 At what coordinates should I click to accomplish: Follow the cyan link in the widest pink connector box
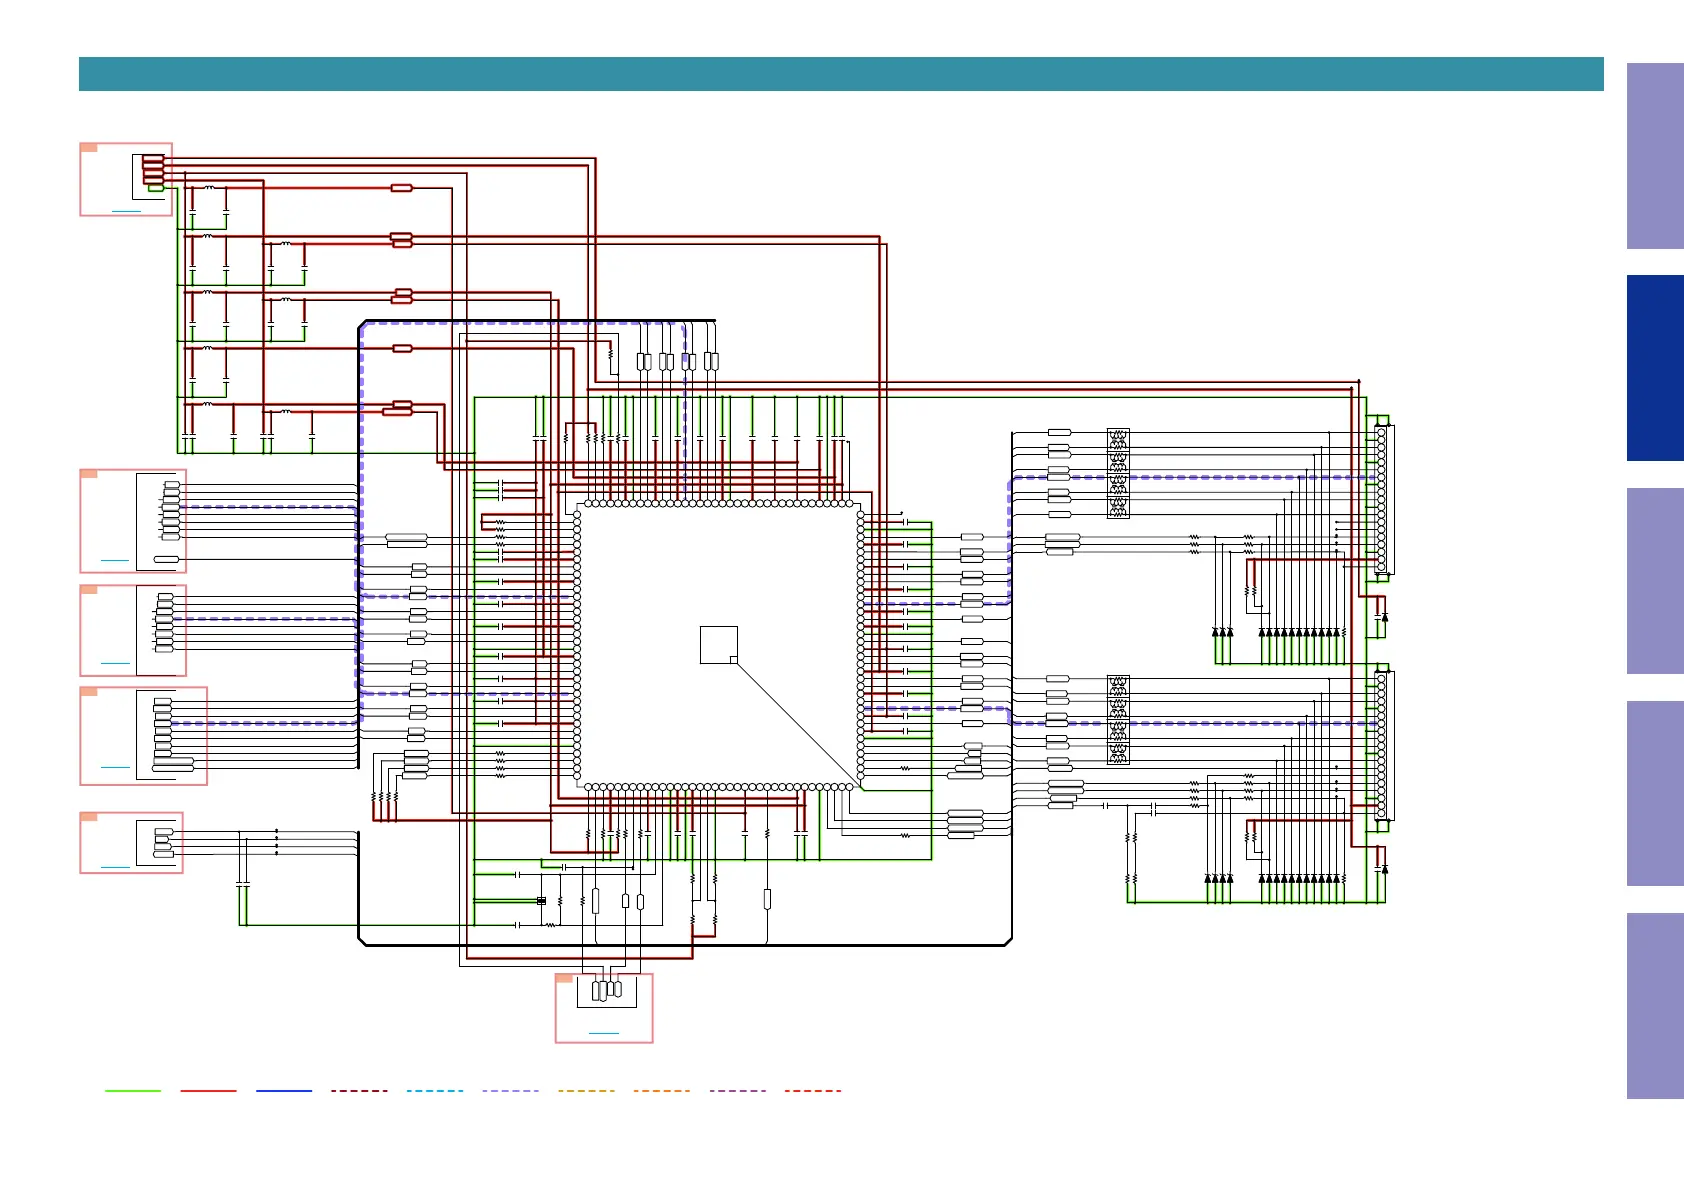coord(116,767)
